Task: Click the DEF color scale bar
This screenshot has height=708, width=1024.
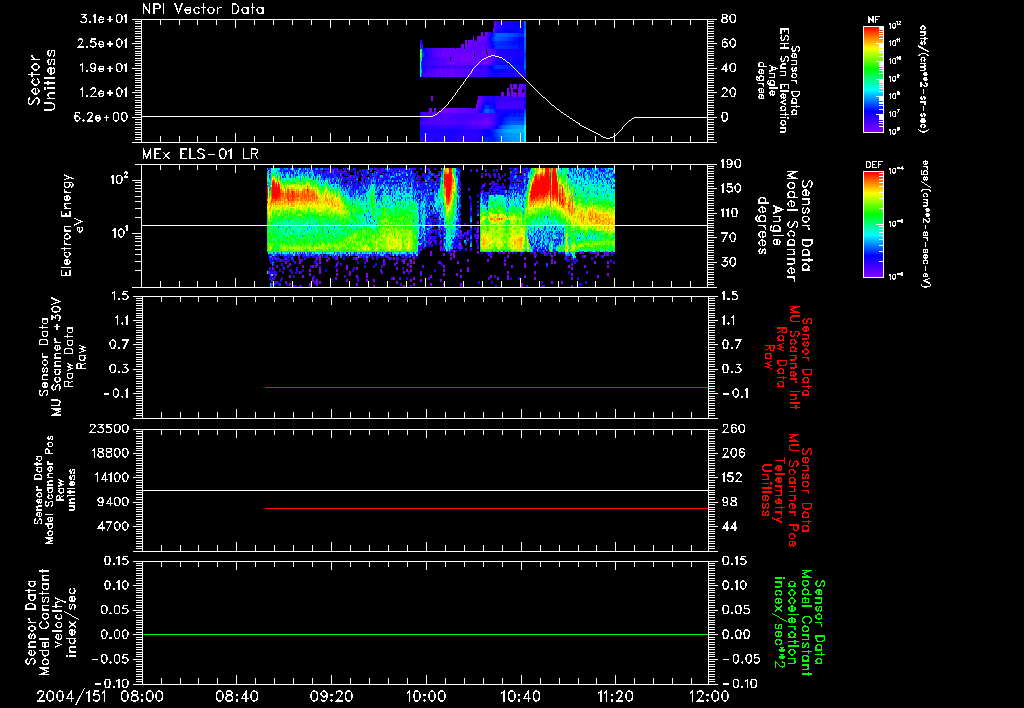Action: coord(874,224)
